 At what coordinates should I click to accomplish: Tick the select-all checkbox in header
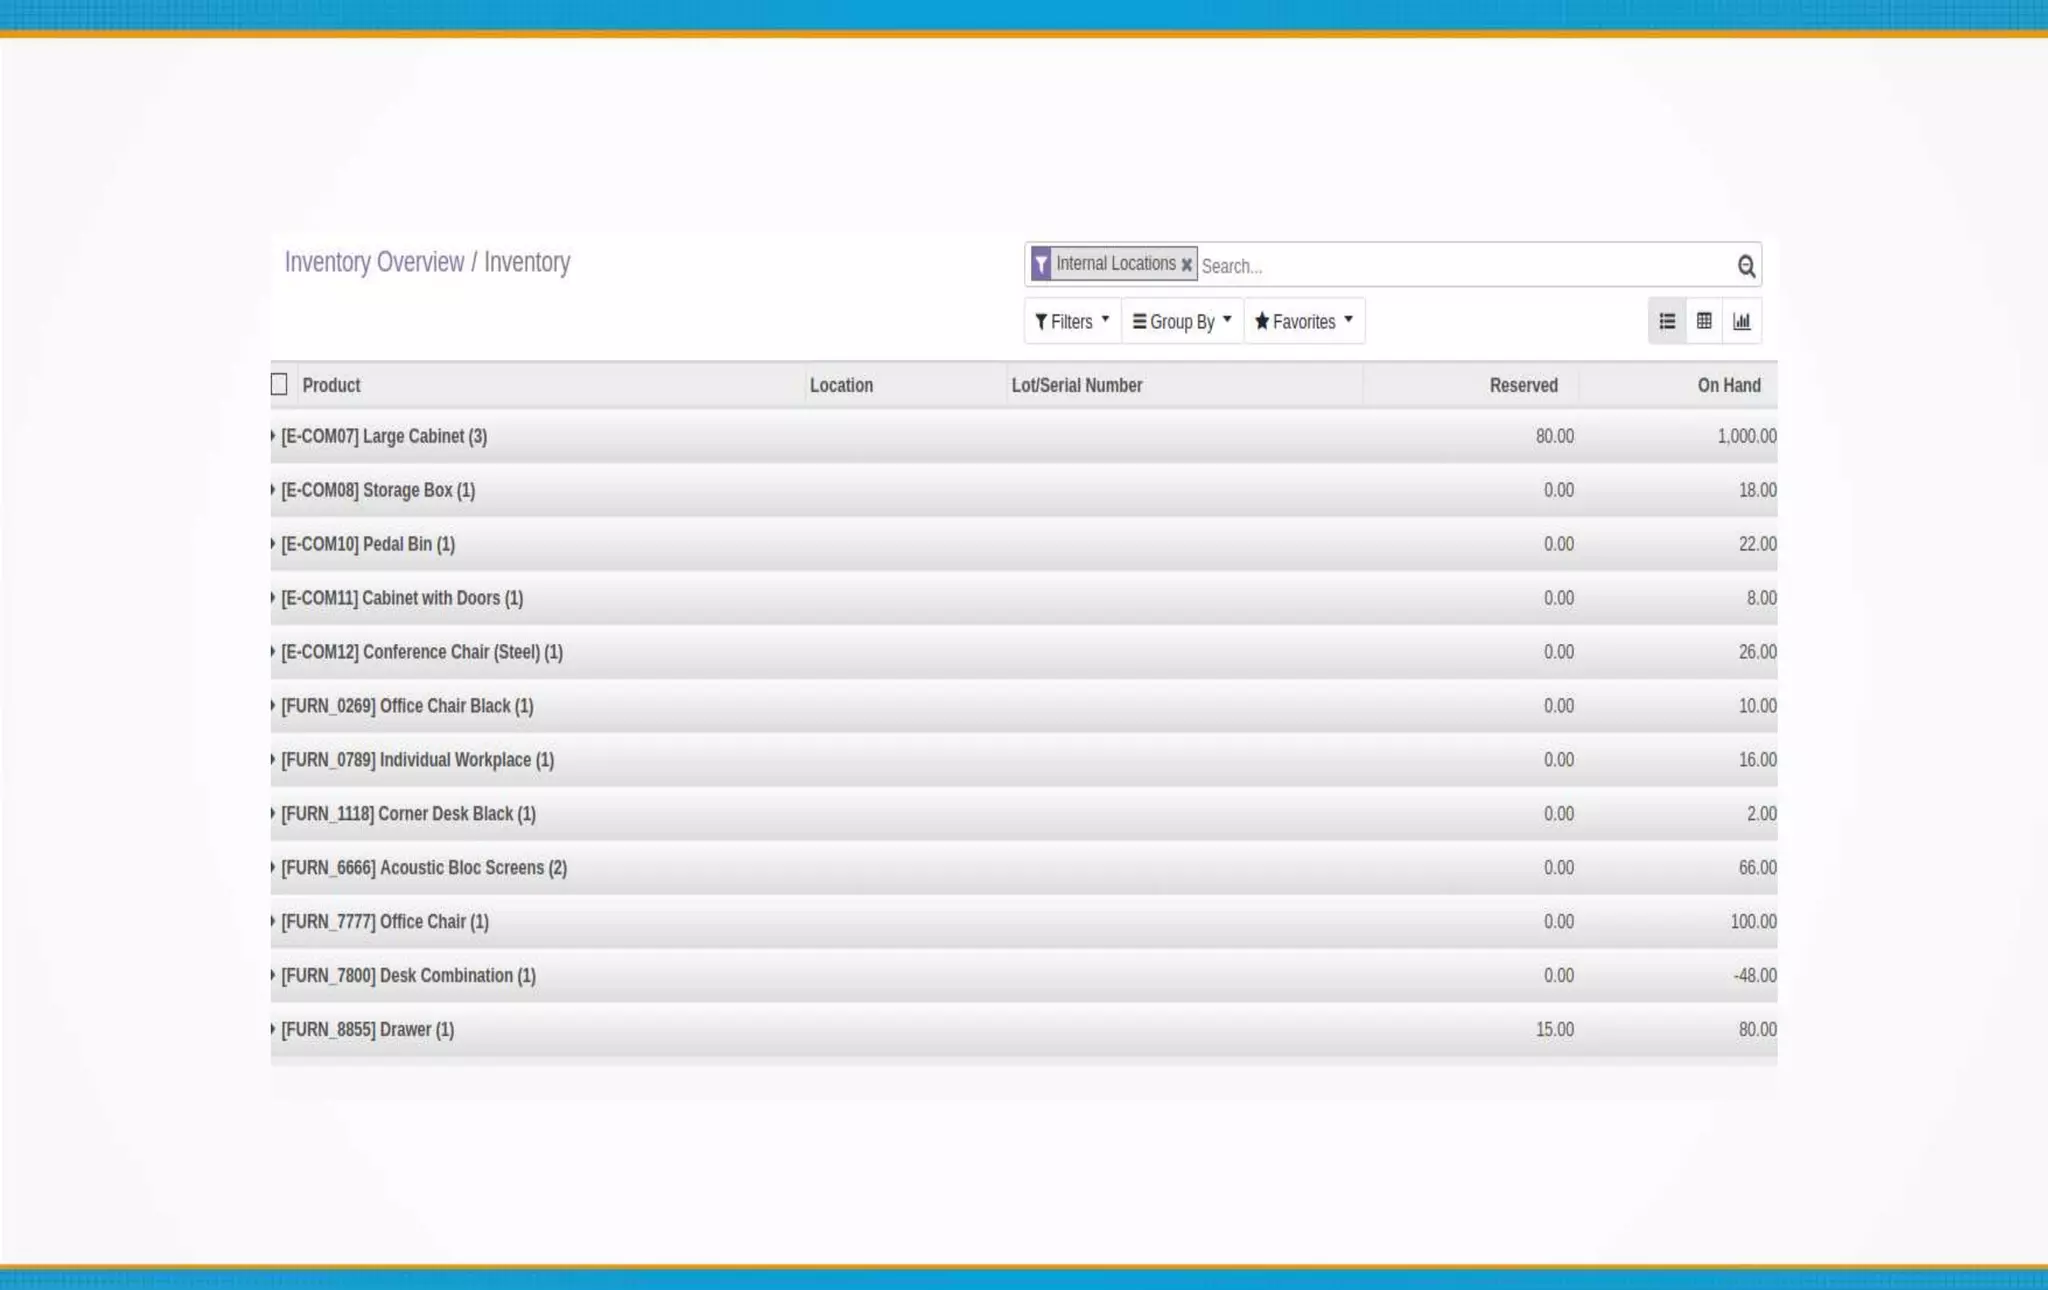pos(279,384)
